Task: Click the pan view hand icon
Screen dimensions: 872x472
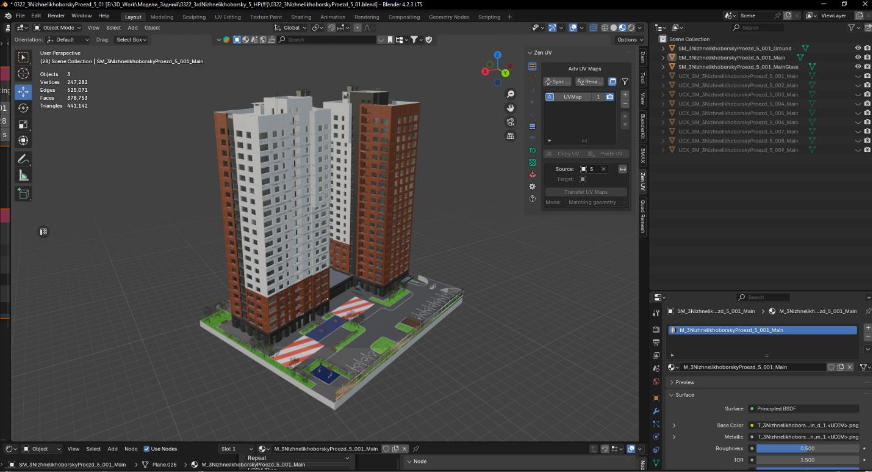Action: click(510, 108)
